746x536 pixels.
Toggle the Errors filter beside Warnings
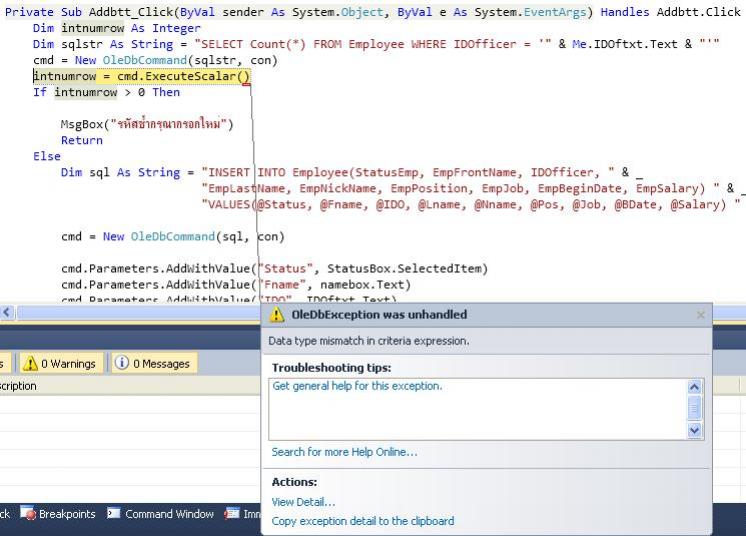pyautogui.click(x=4, y=364)
